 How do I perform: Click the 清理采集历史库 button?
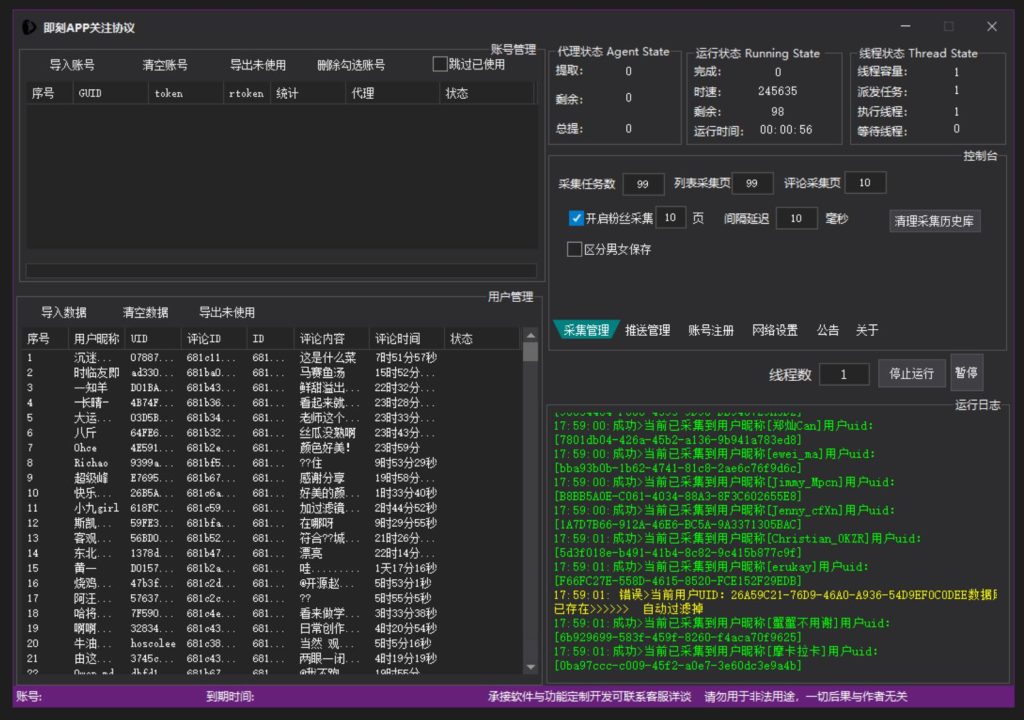[x=934, y=221]
